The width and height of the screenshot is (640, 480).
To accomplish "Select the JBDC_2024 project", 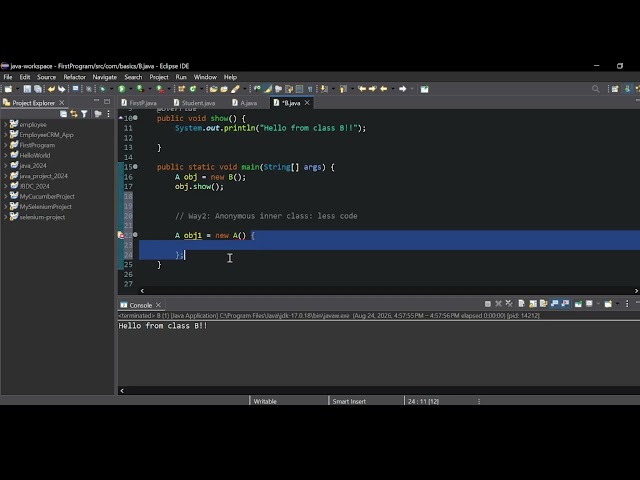I will (34, 186).
